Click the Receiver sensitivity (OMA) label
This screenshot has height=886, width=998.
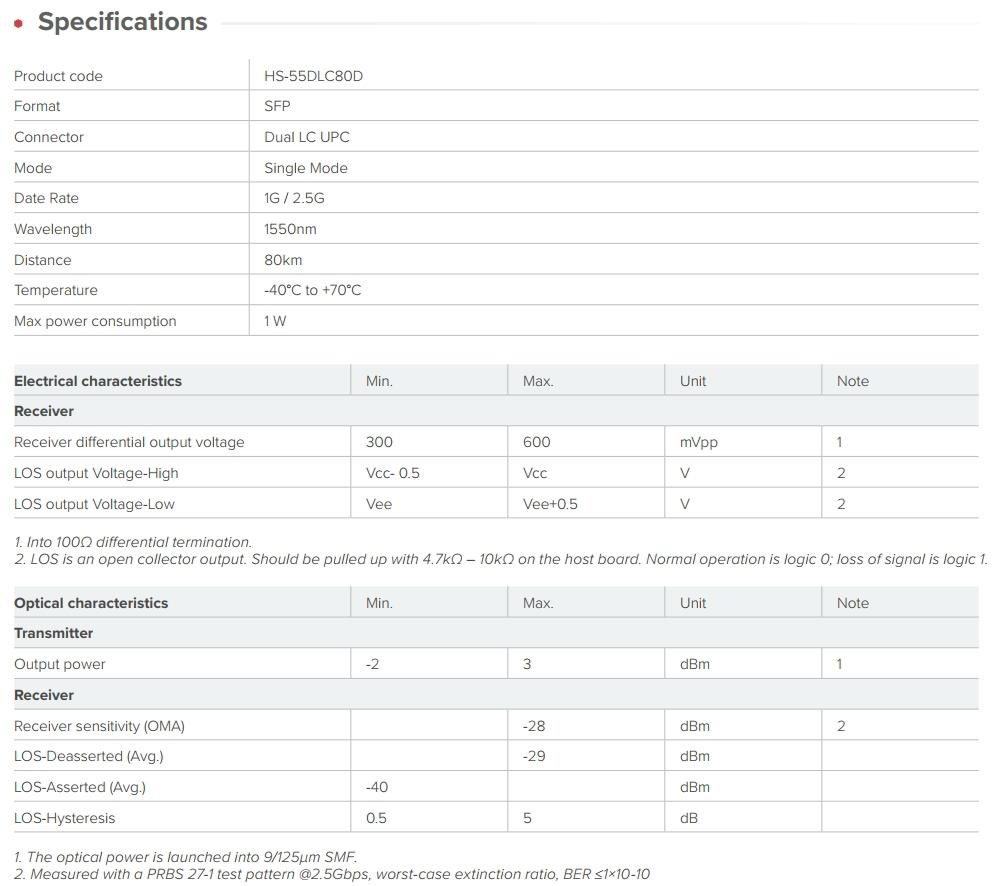[x=99, y=726]
